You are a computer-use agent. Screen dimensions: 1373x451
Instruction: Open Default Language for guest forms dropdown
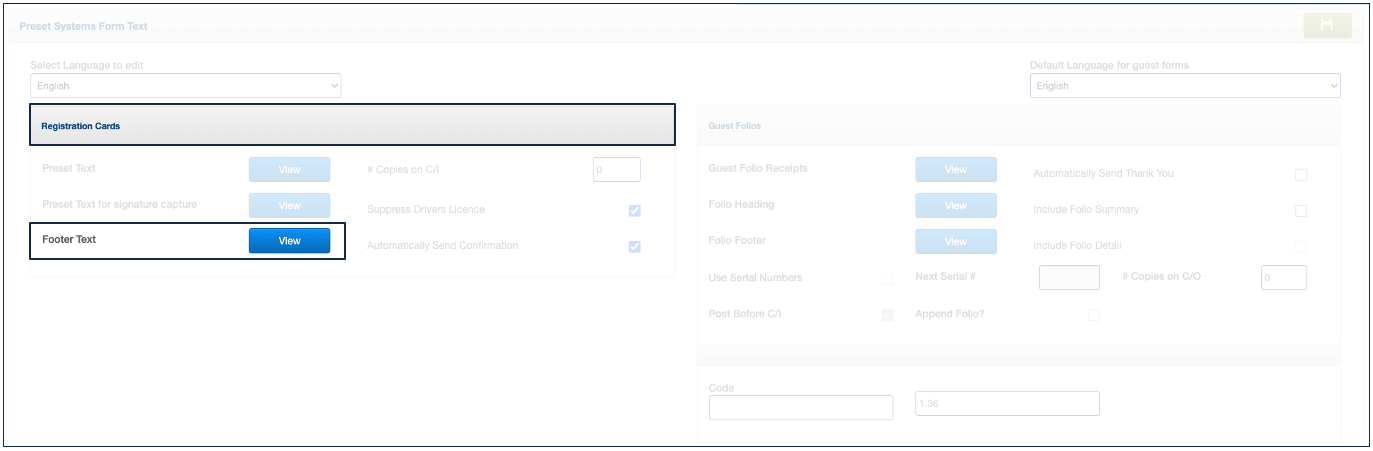[1184, 86]
